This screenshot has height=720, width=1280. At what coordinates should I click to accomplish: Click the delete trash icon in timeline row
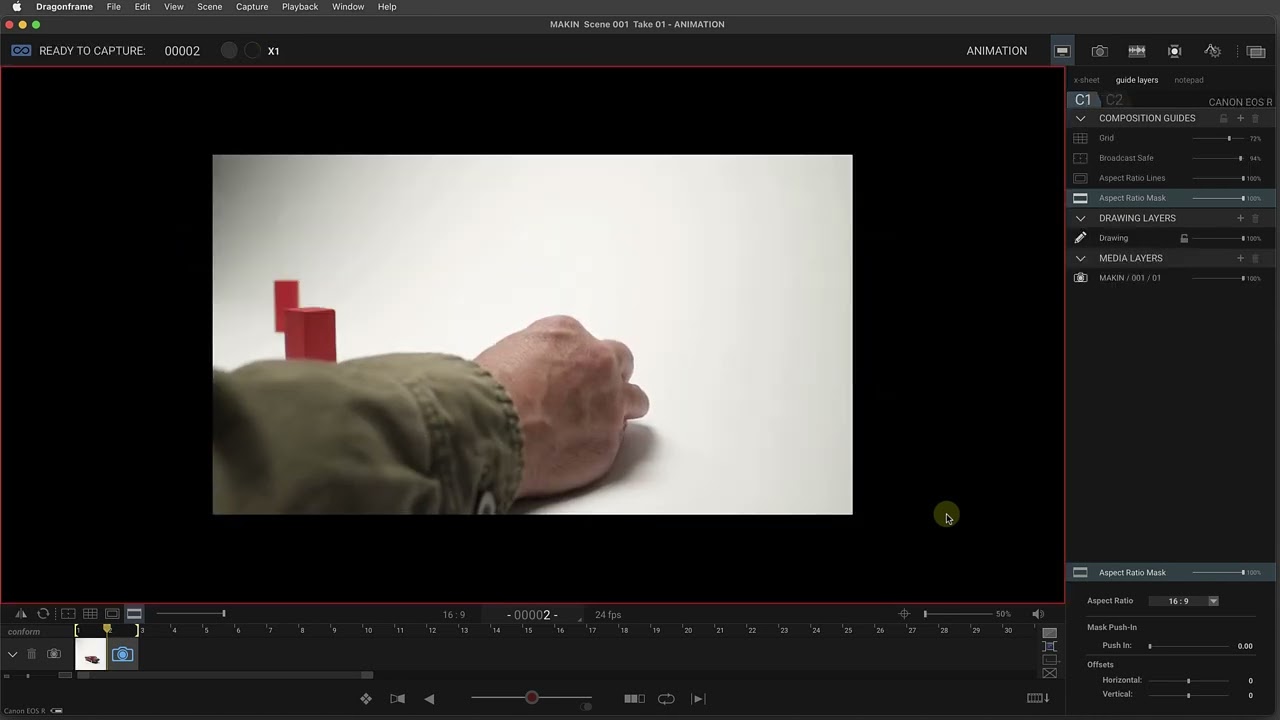31,654
